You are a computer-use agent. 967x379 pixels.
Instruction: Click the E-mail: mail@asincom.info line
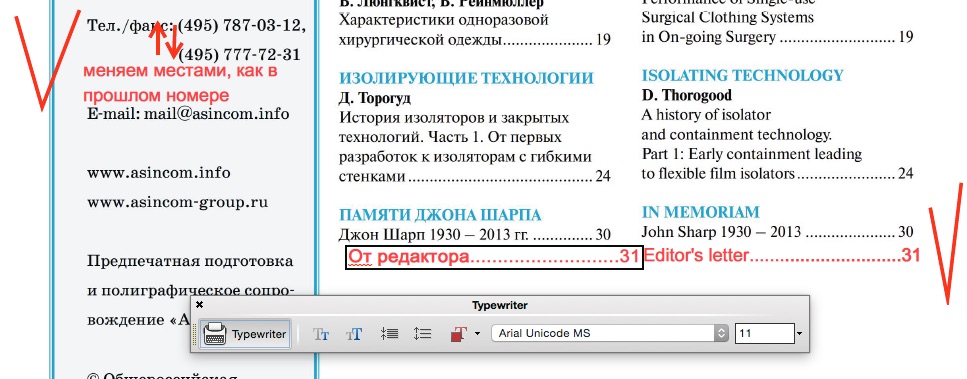[x=188, y=114]
